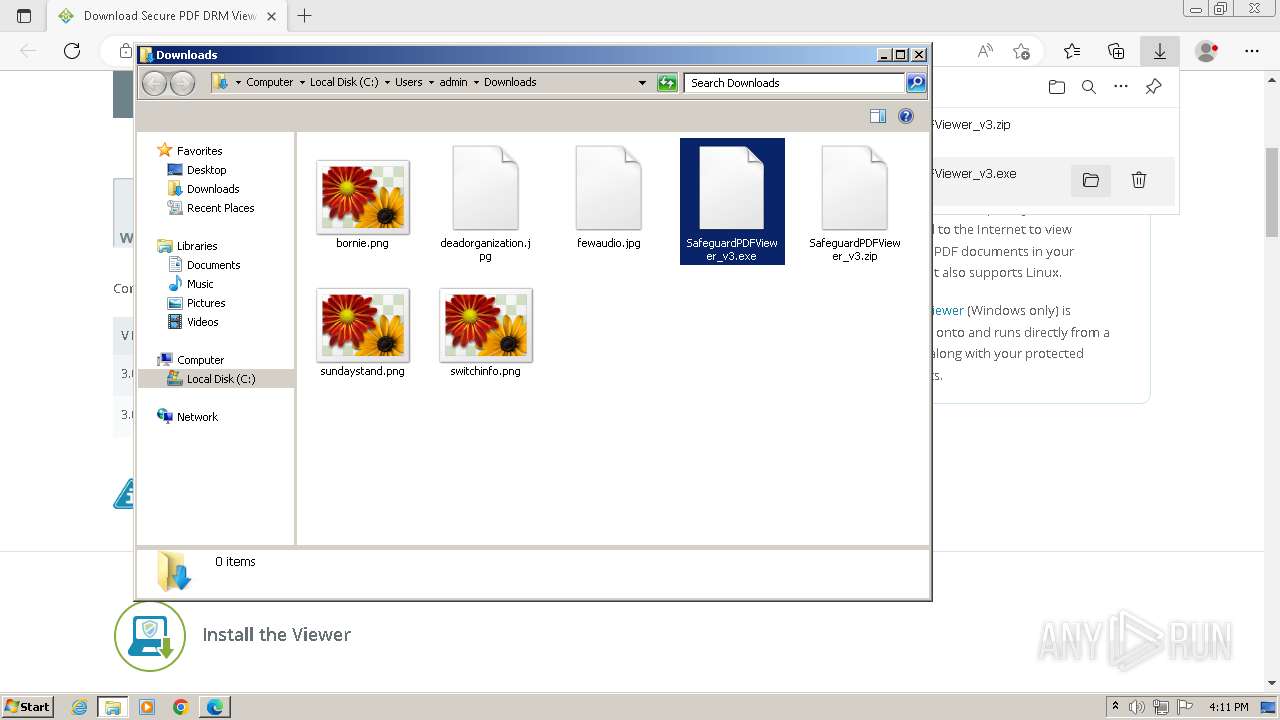
Task: Open the Pictures library
Action: (206, 303)
